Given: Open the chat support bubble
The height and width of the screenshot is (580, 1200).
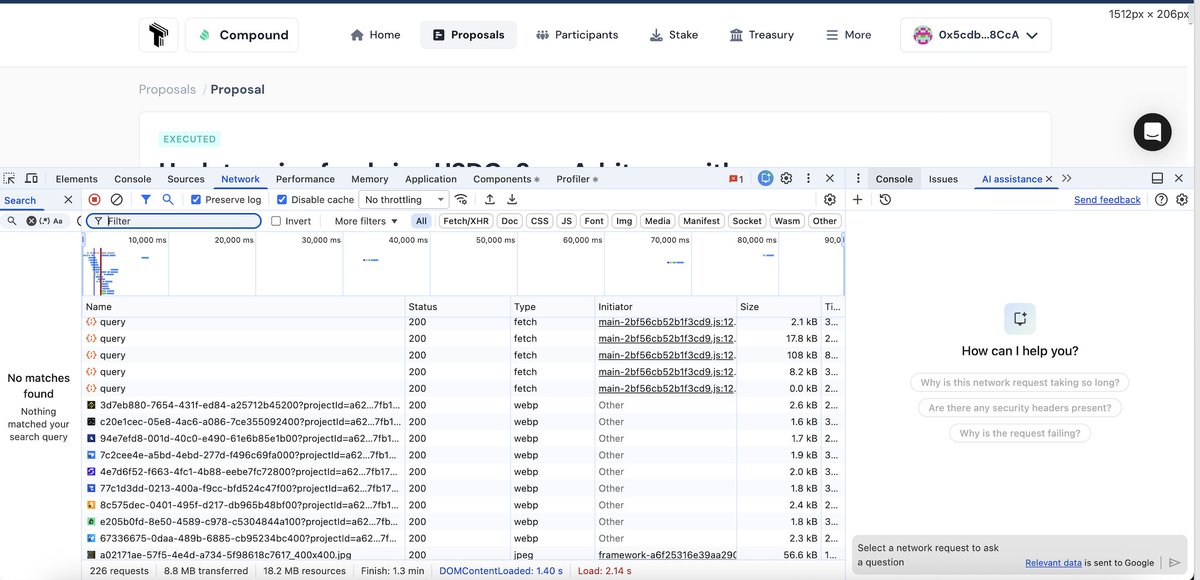Looking at the screenshot, I should click(x=1152, y=132).
